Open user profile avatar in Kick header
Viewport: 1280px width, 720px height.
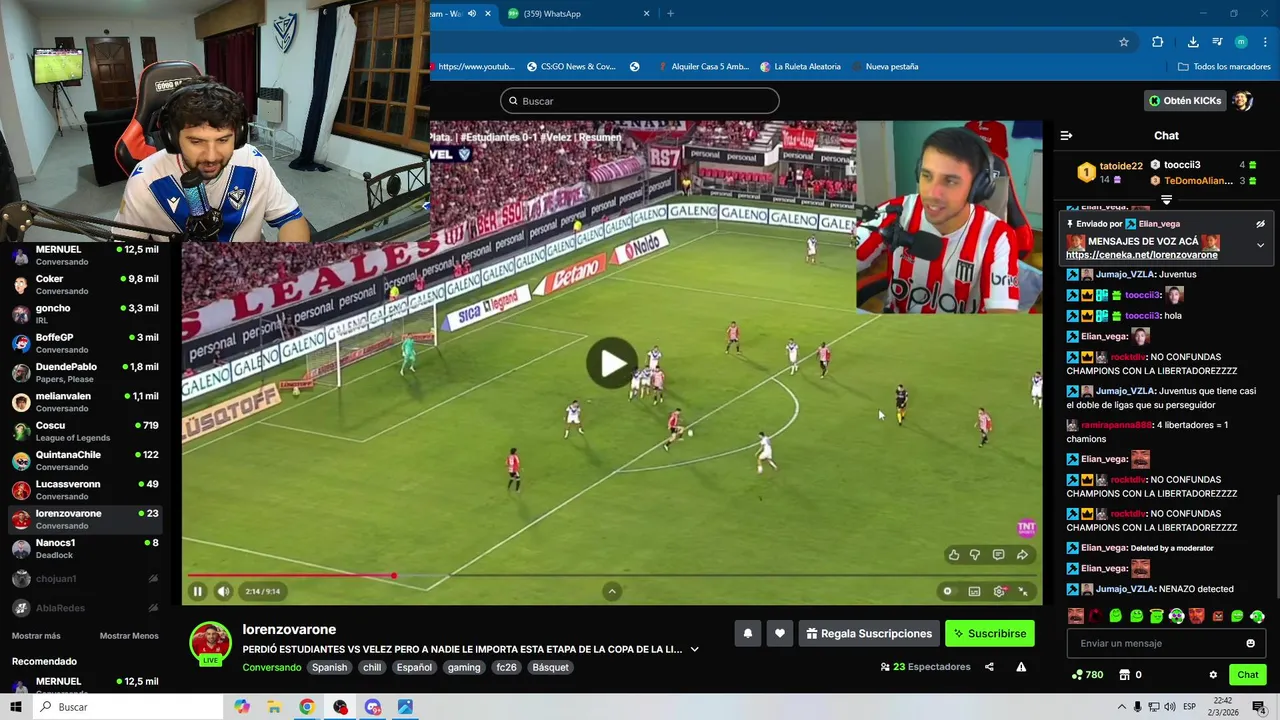(x=1242, y=101)
